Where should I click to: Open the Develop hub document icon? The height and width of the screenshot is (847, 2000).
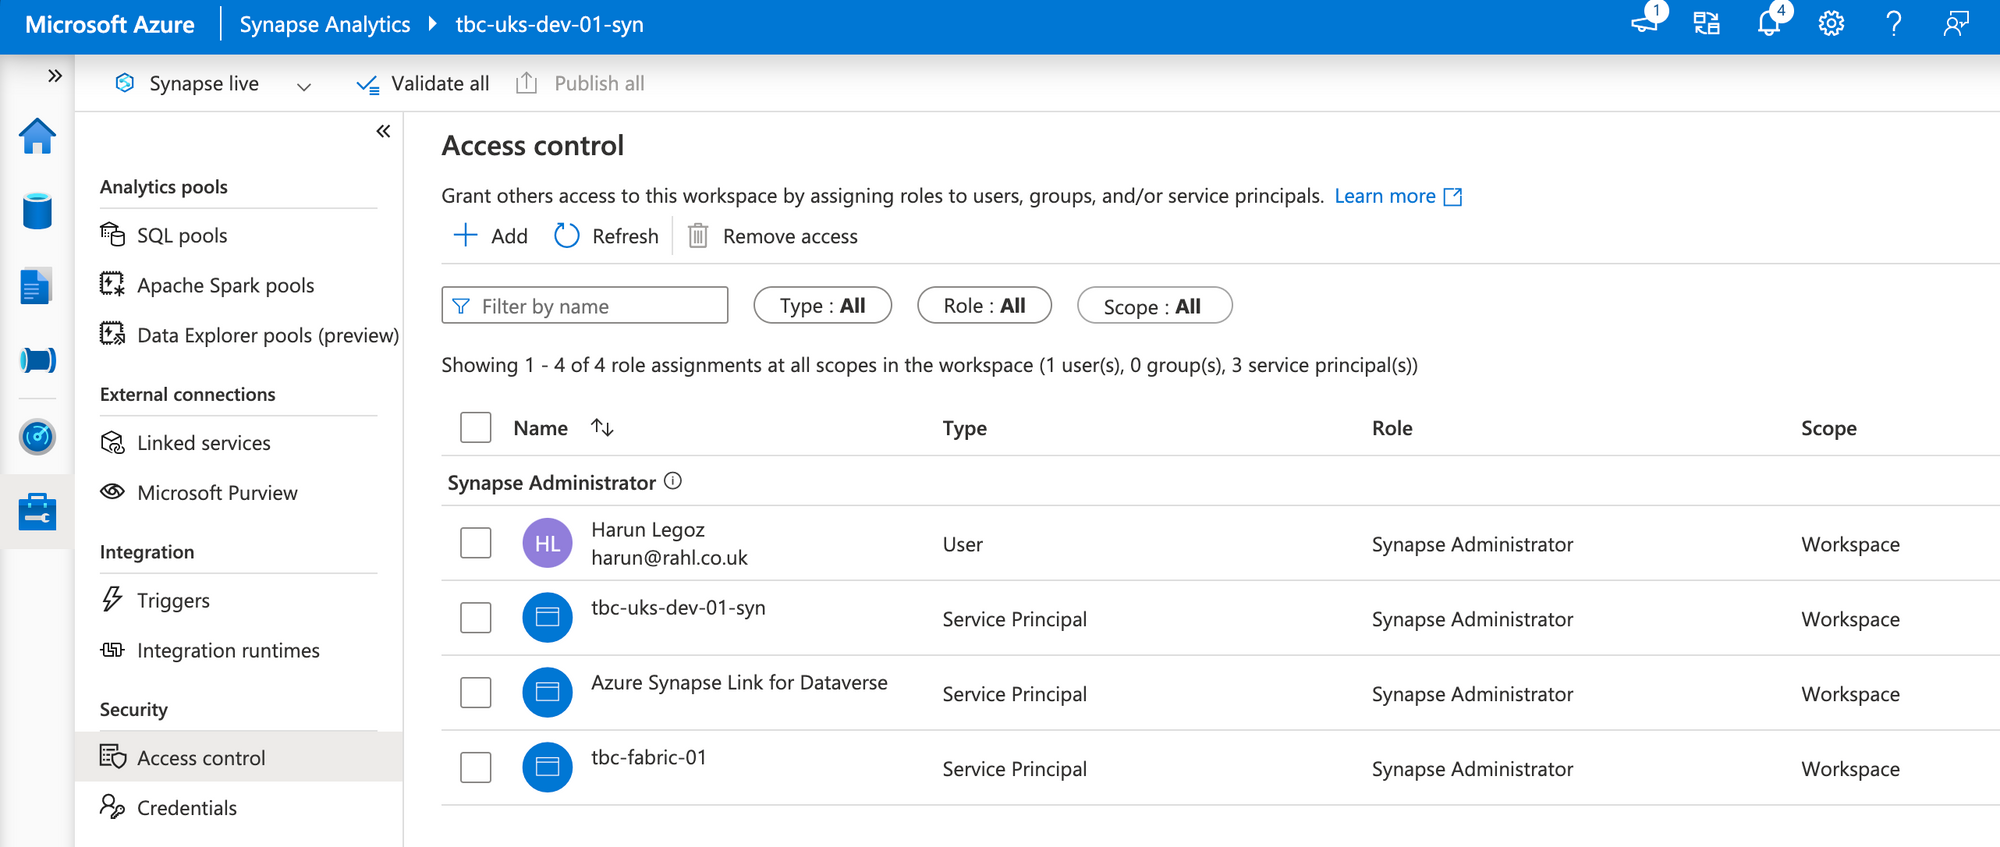click(x=36, y=286)
